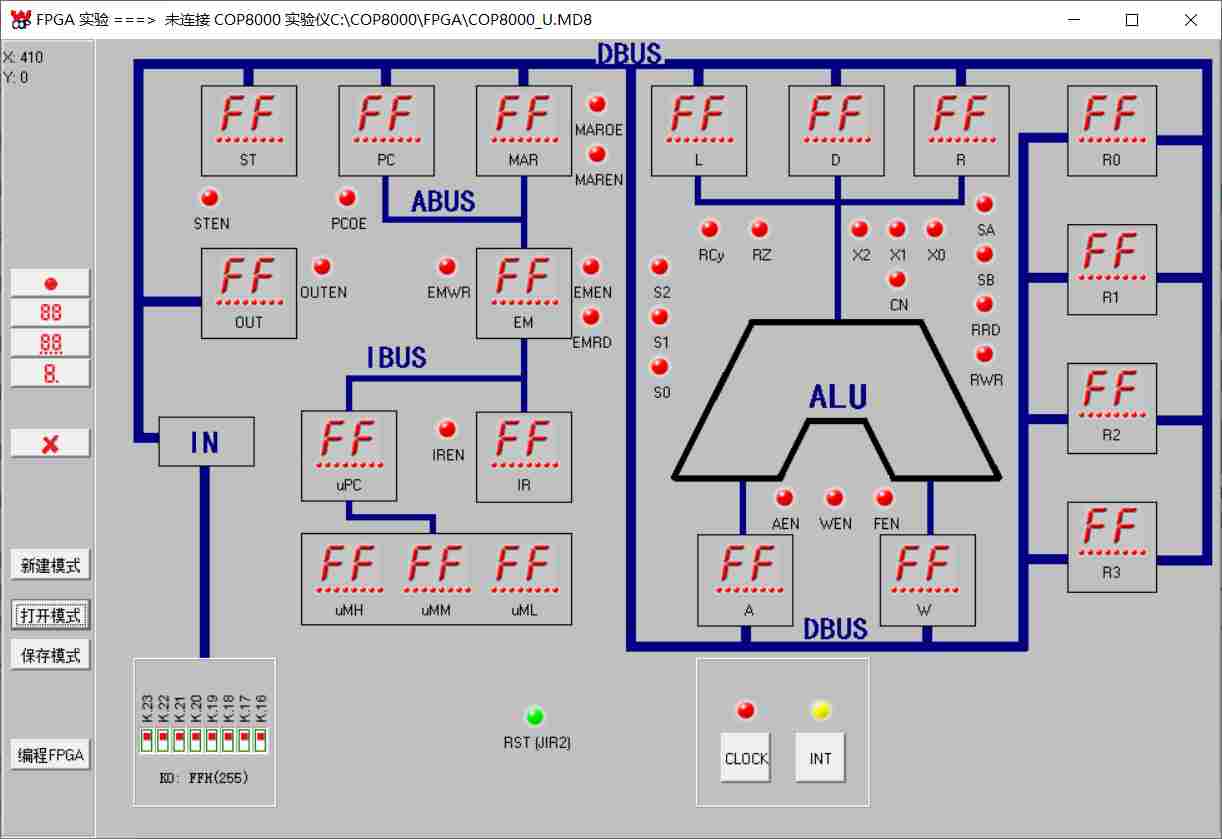The width and height of the screenshot is (1222, 839).
Task: Click the red LED above CLOCK
Action: point(746,710)
